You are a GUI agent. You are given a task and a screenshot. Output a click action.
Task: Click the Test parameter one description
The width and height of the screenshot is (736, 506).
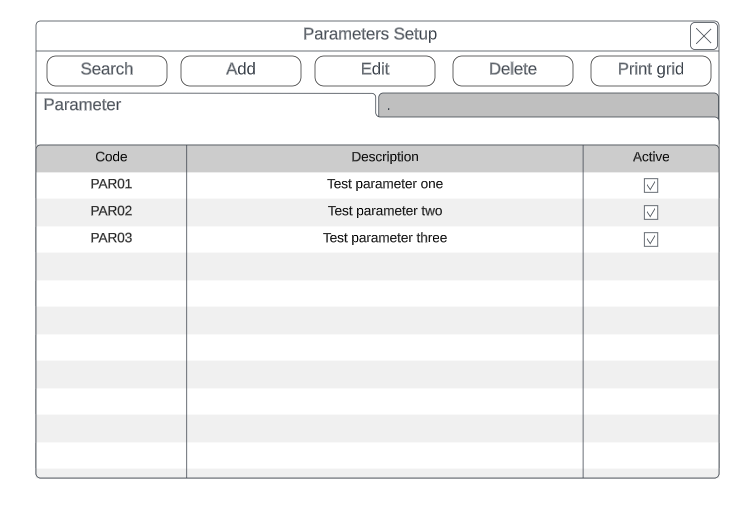point(384,184)
